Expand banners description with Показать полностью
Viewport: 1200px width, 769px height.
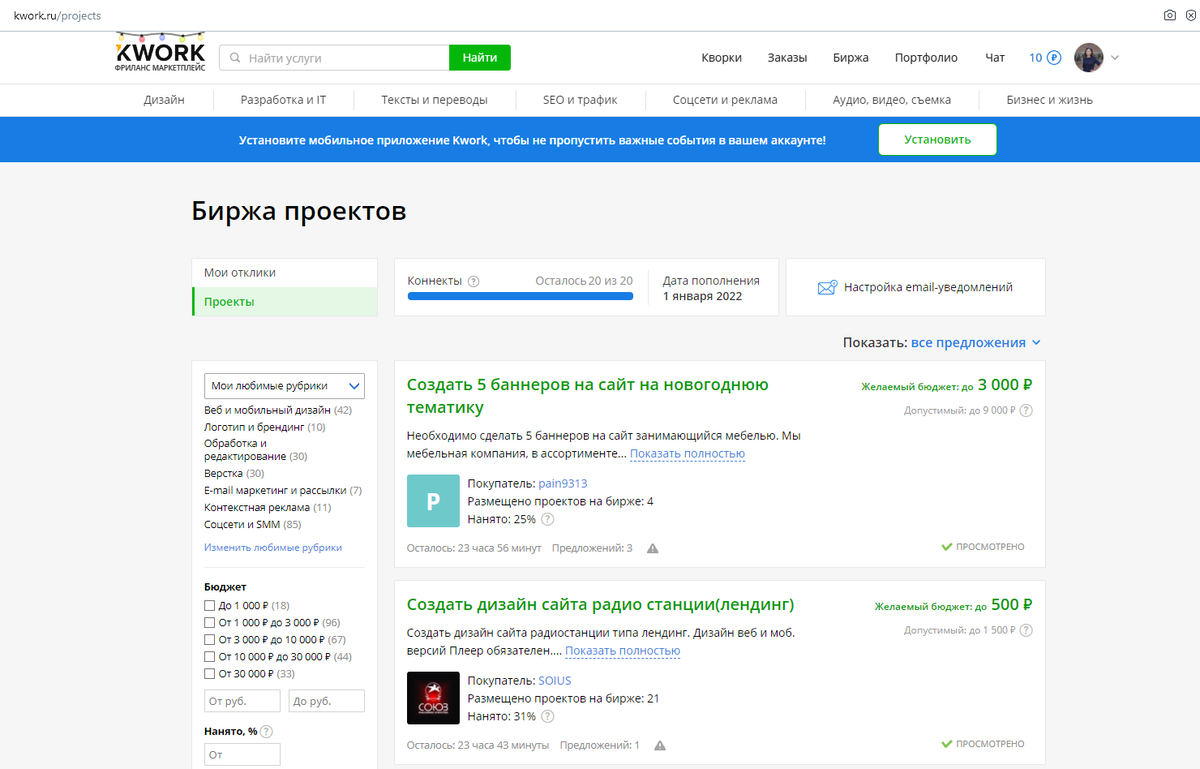[687, 454]
